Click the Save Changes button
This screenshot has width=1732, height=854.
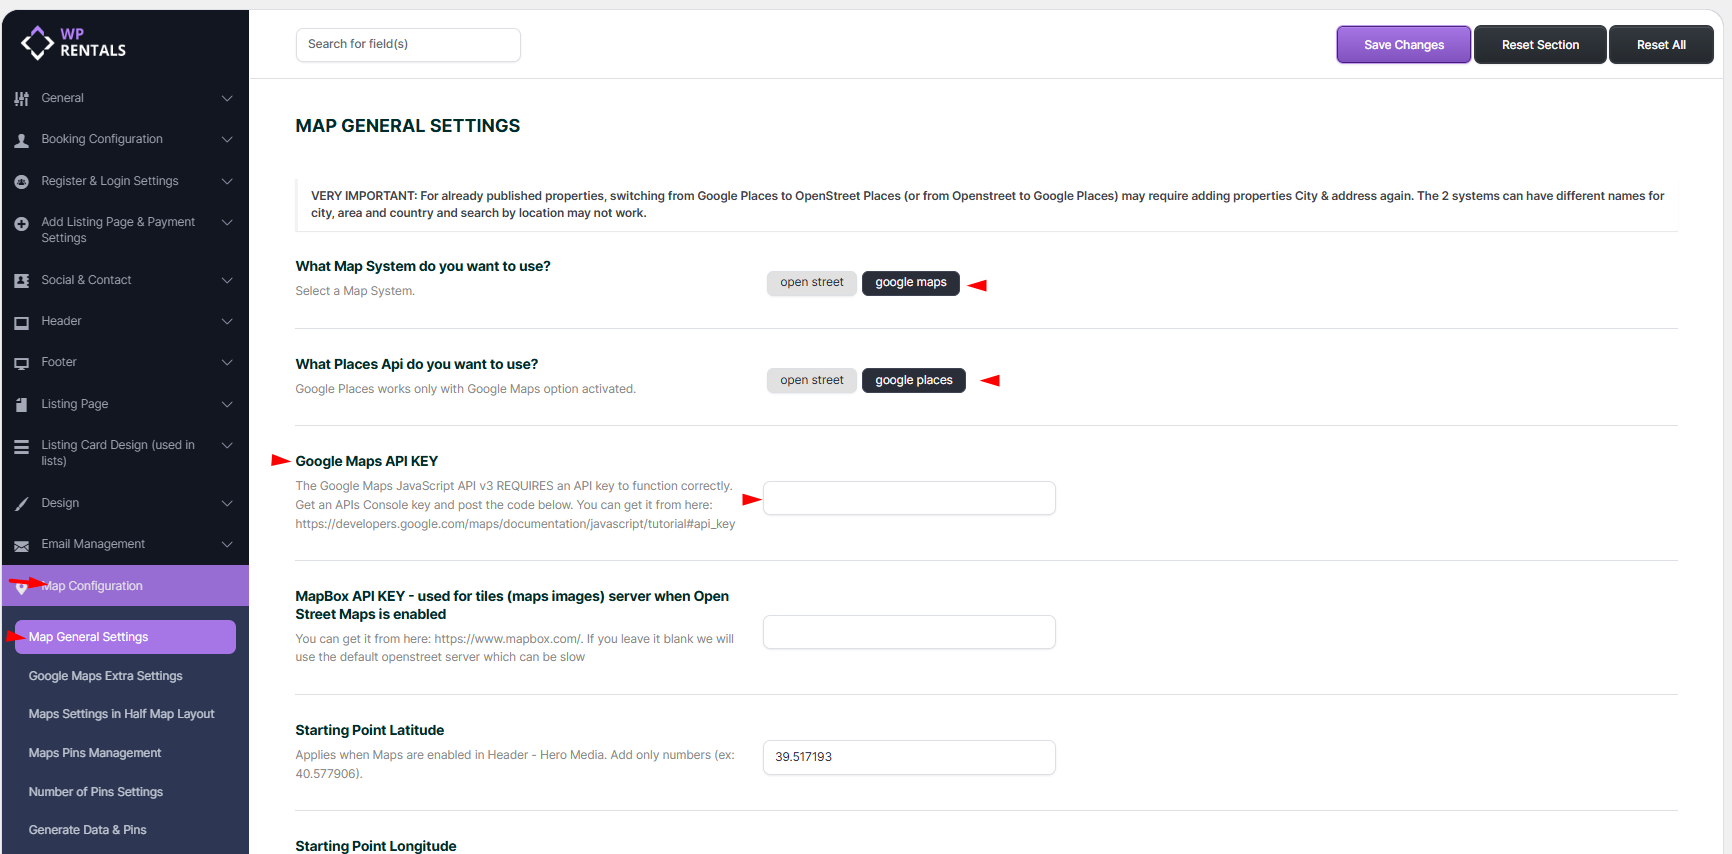[1403, 45]
